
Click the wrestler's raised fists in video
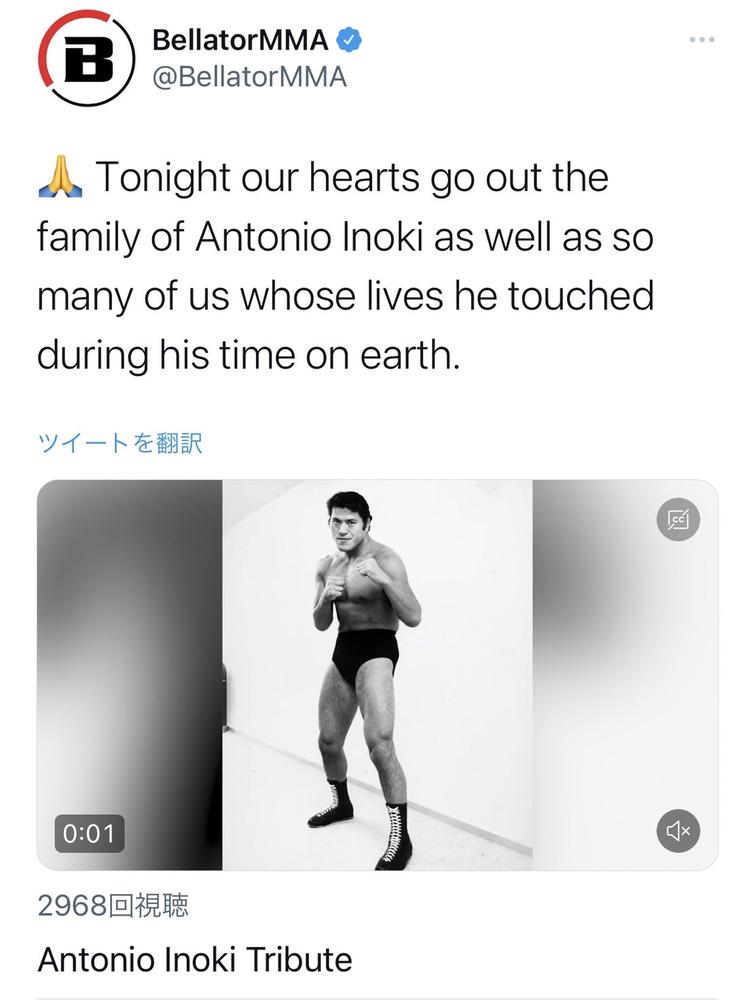(351, 577)
